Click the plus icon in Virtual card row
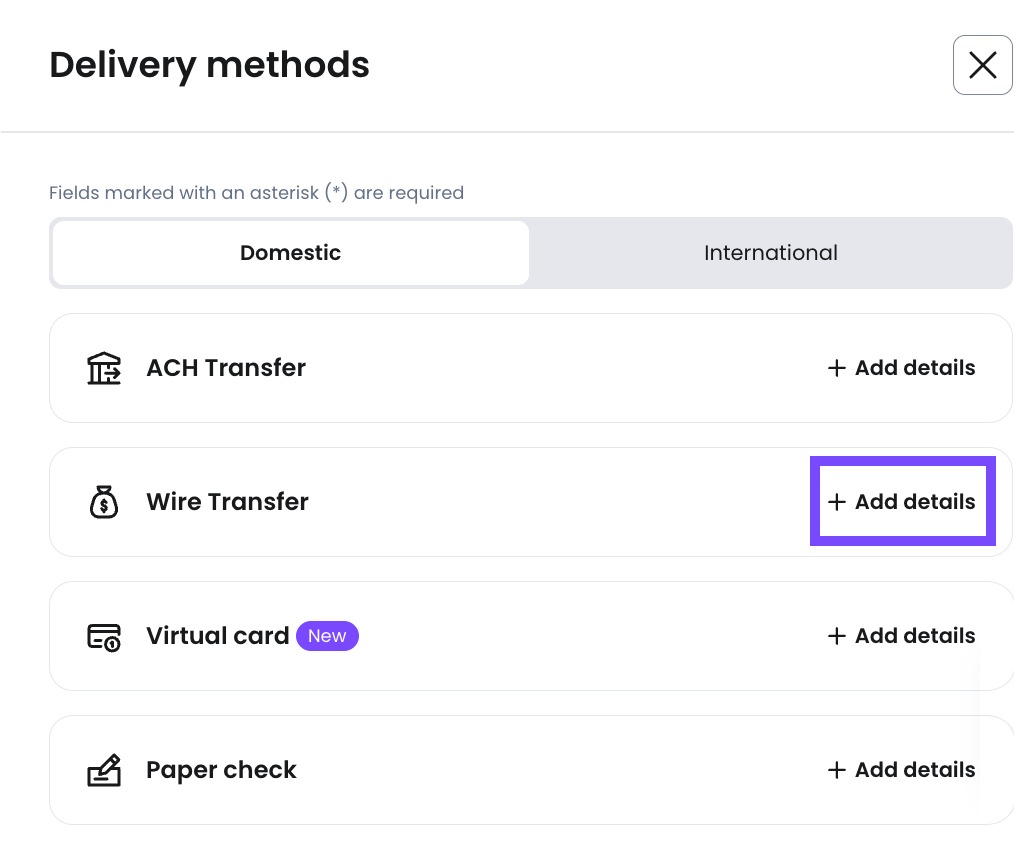Viewport: 1014px width, 842px height. [x=836, y=636]
